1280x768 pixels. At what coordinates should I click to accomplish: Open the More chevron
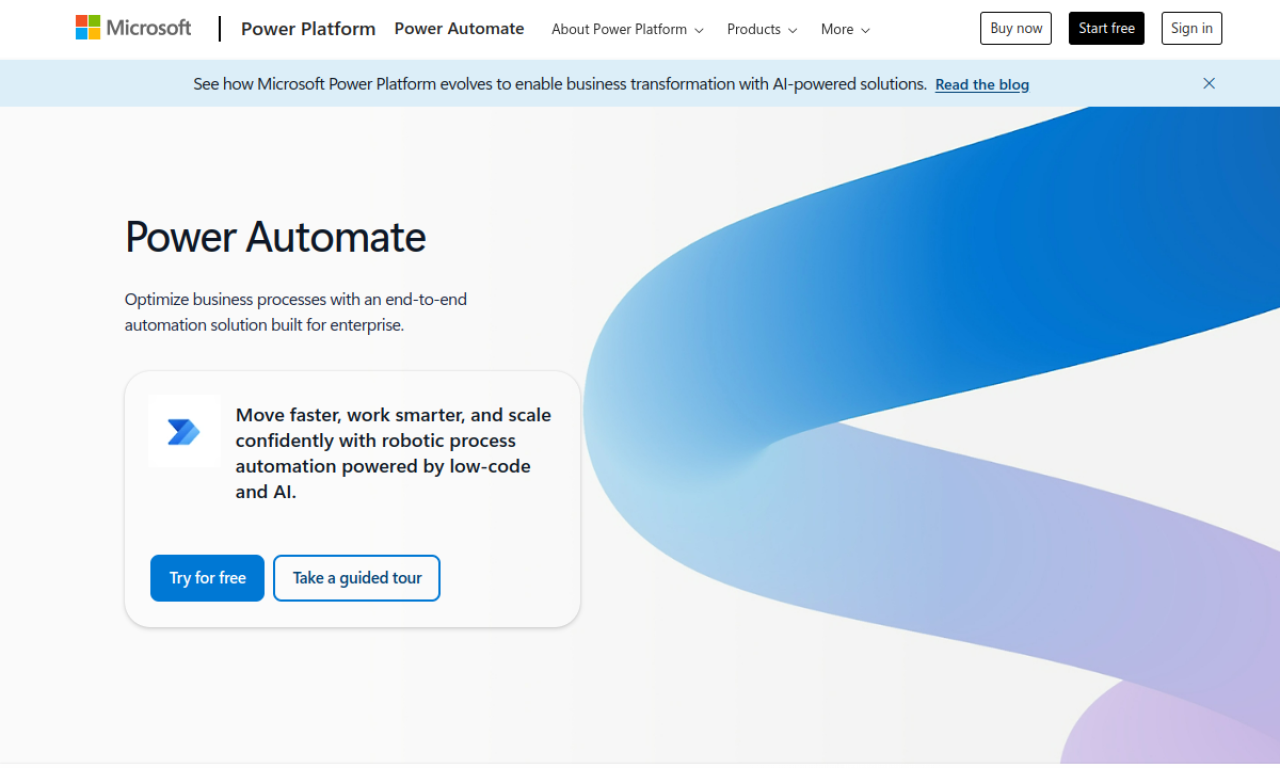pos(866,30)
